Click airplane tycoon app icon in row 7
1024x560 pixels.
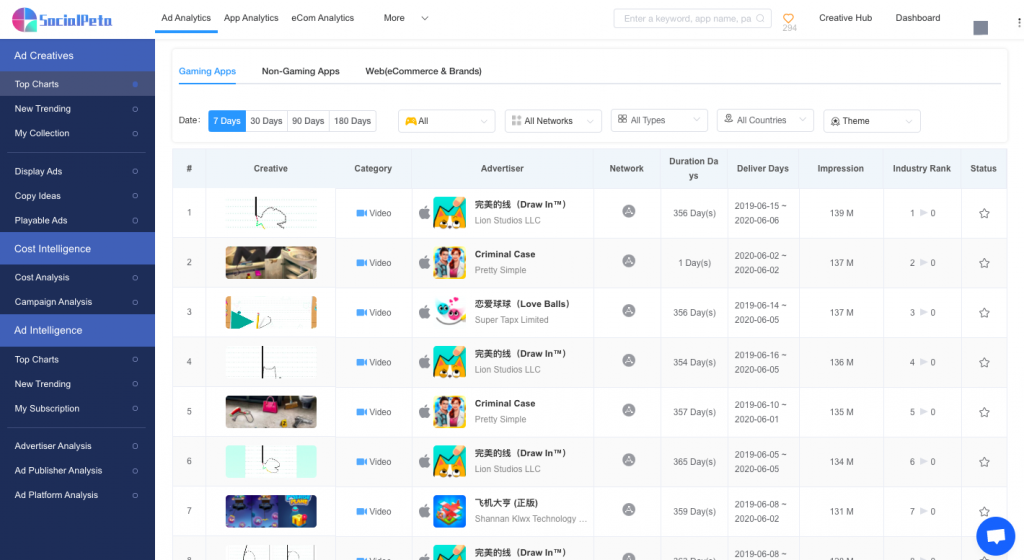[x=449, y=511]
